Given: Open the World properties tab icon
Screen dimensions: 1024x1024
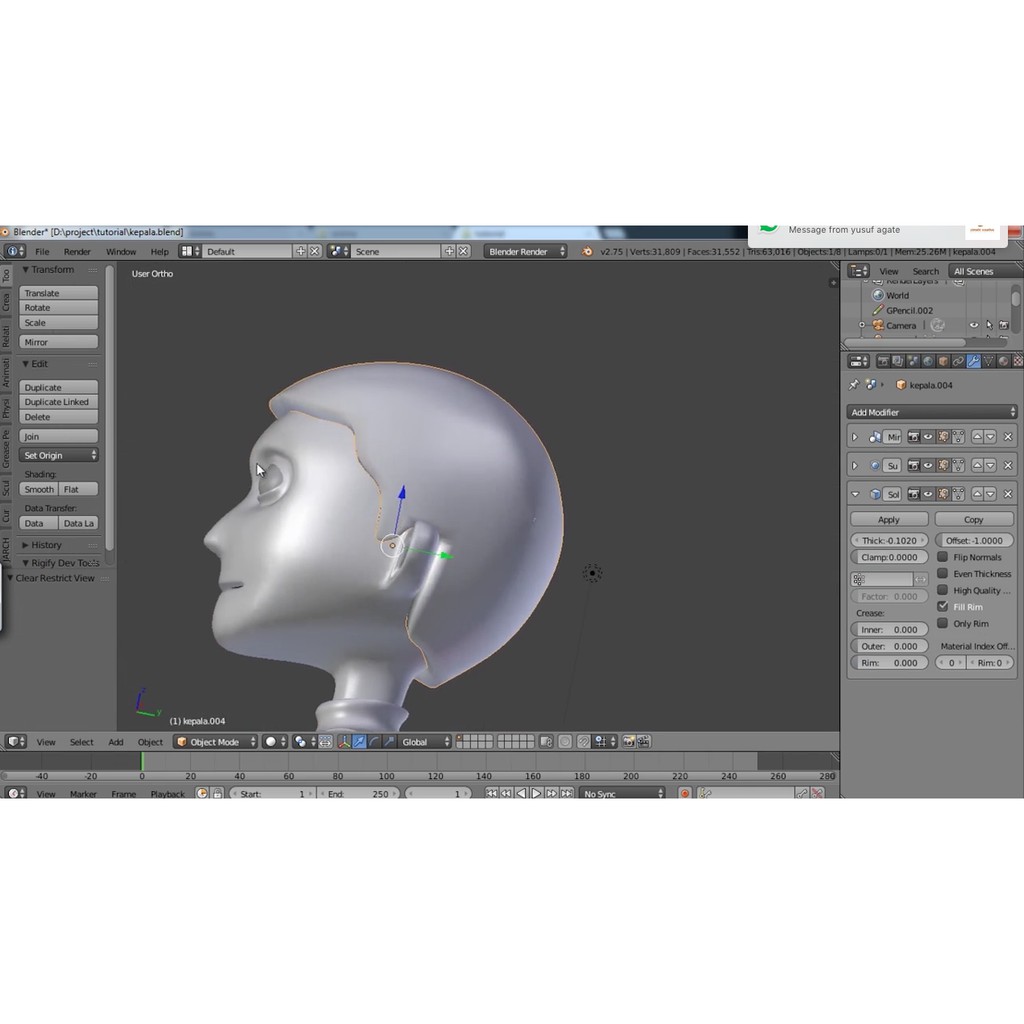Looking at the screenshot, I should point(927,361).
